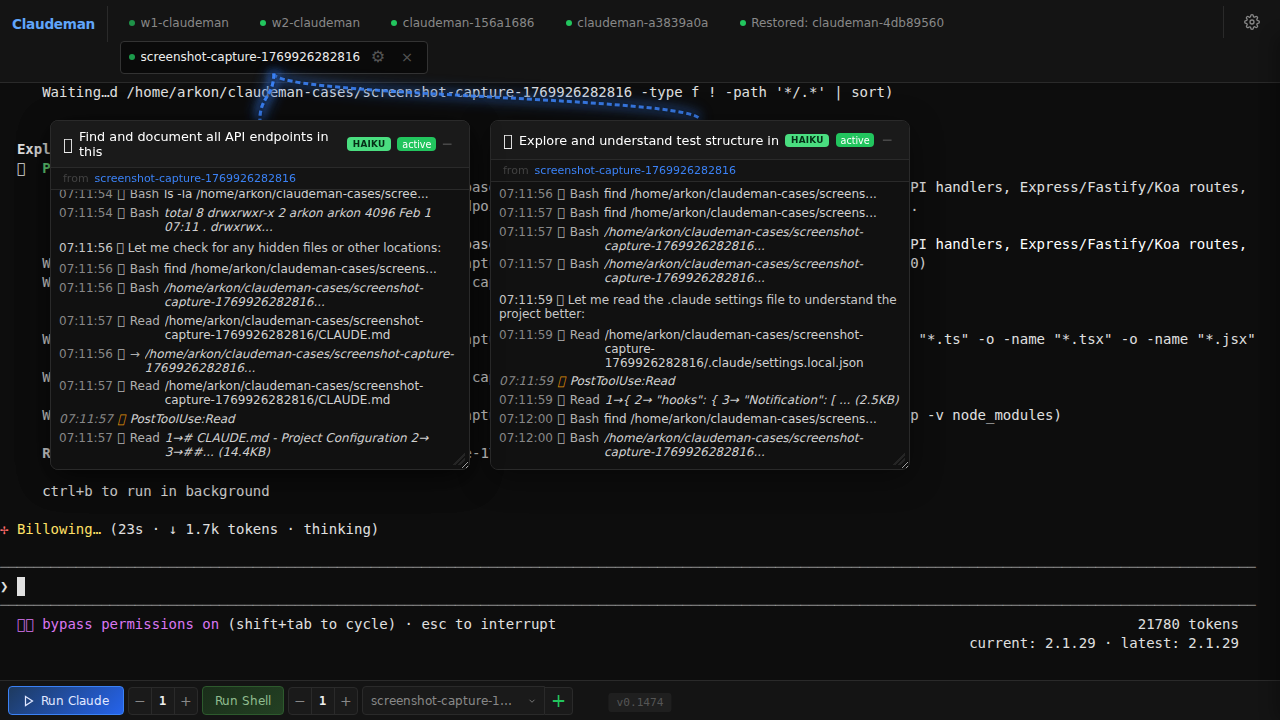Select the Restored: claudeman-4db89560 tab
The height and width of the screenshot is (720, 1280).
pyautogui.click(x=841, y=22)
